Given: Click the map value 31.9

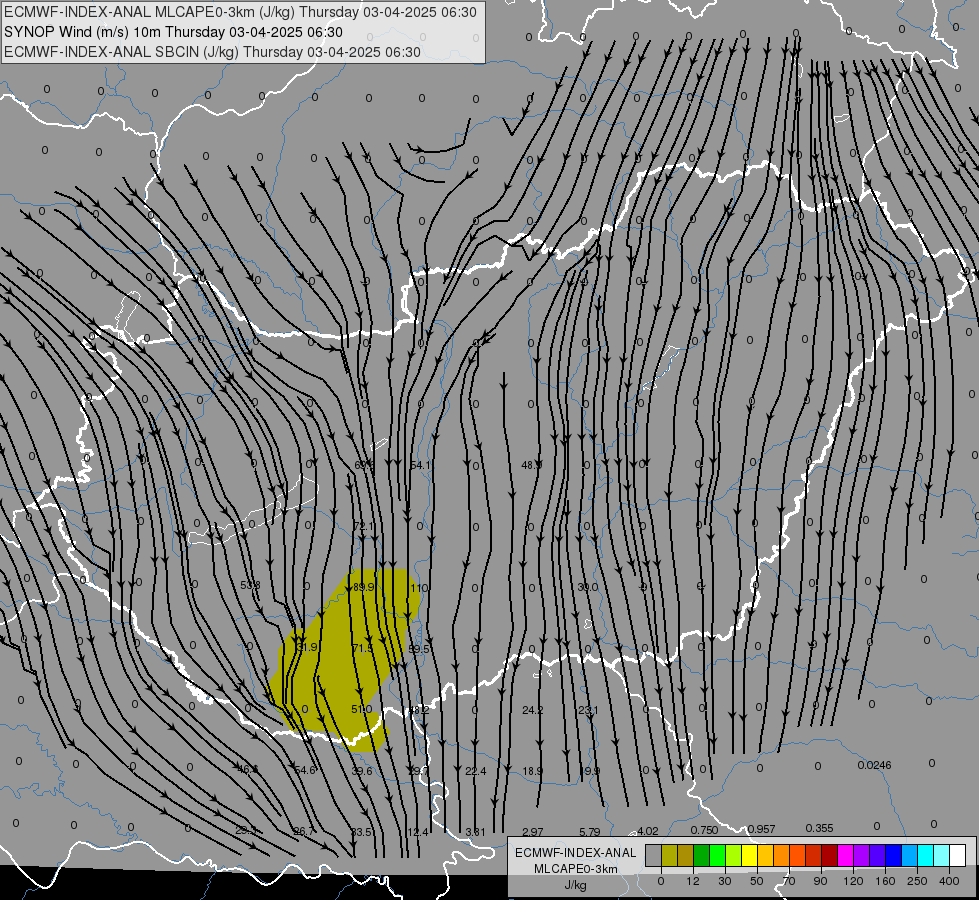Looking at the screenshot, I should (307, 647).
